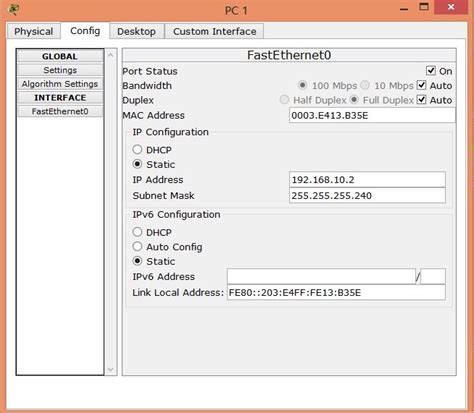Screen dimensions: 474x413
Task: Click the Link Local Address field
Action: pos(336,292)
